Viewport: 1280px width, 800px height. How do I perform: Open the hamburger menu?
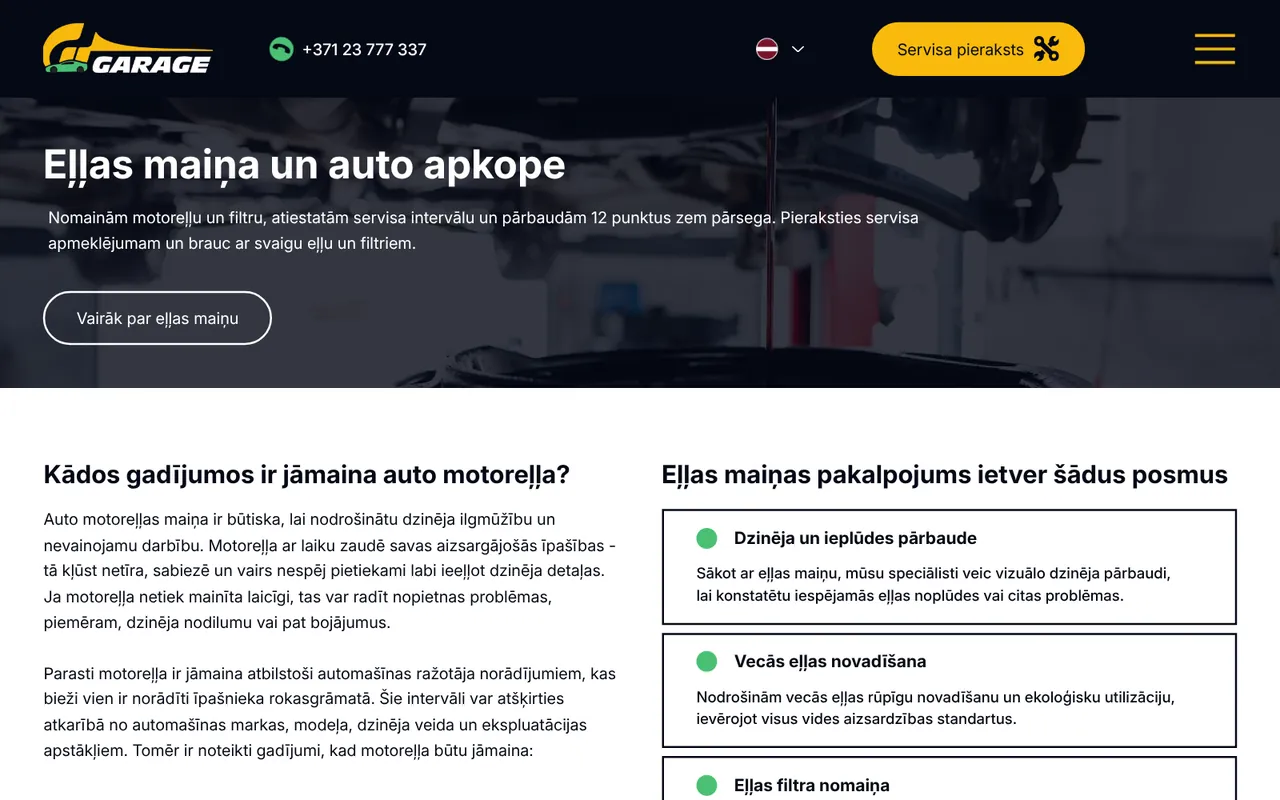(x=1215, y=49)
